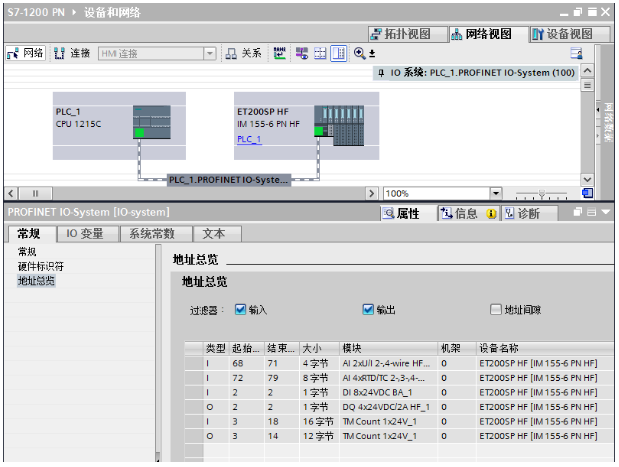This screenshot has height=467, width=619.
Task: Click the ET200SP HF rack device image
Action: (x=345, y=122)
